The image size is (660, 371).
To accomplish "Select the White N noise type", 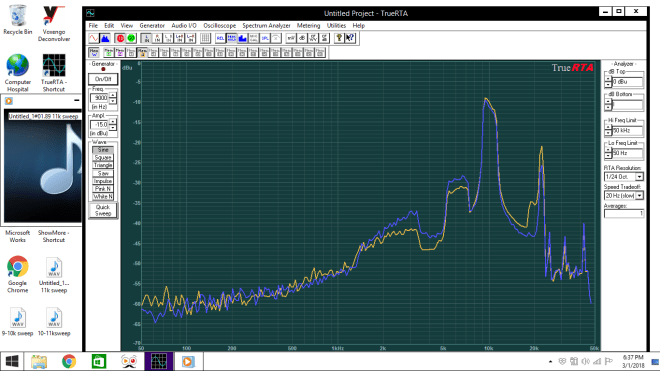I will [x=103, y=197].
